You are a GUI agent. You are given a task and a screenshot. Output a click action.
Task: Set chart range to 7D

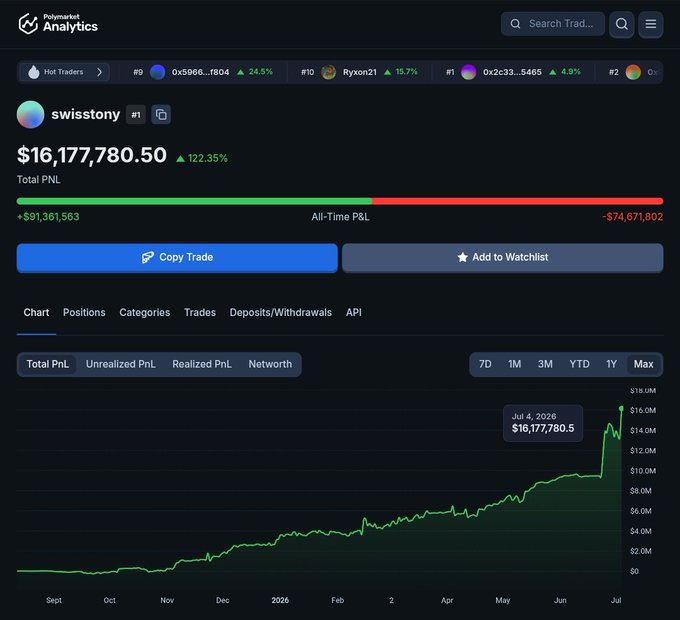click(485, 364)
